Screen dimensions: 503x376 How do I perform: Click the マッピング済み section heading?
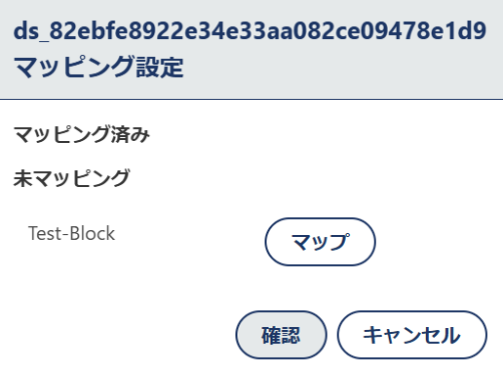point(82,134)
